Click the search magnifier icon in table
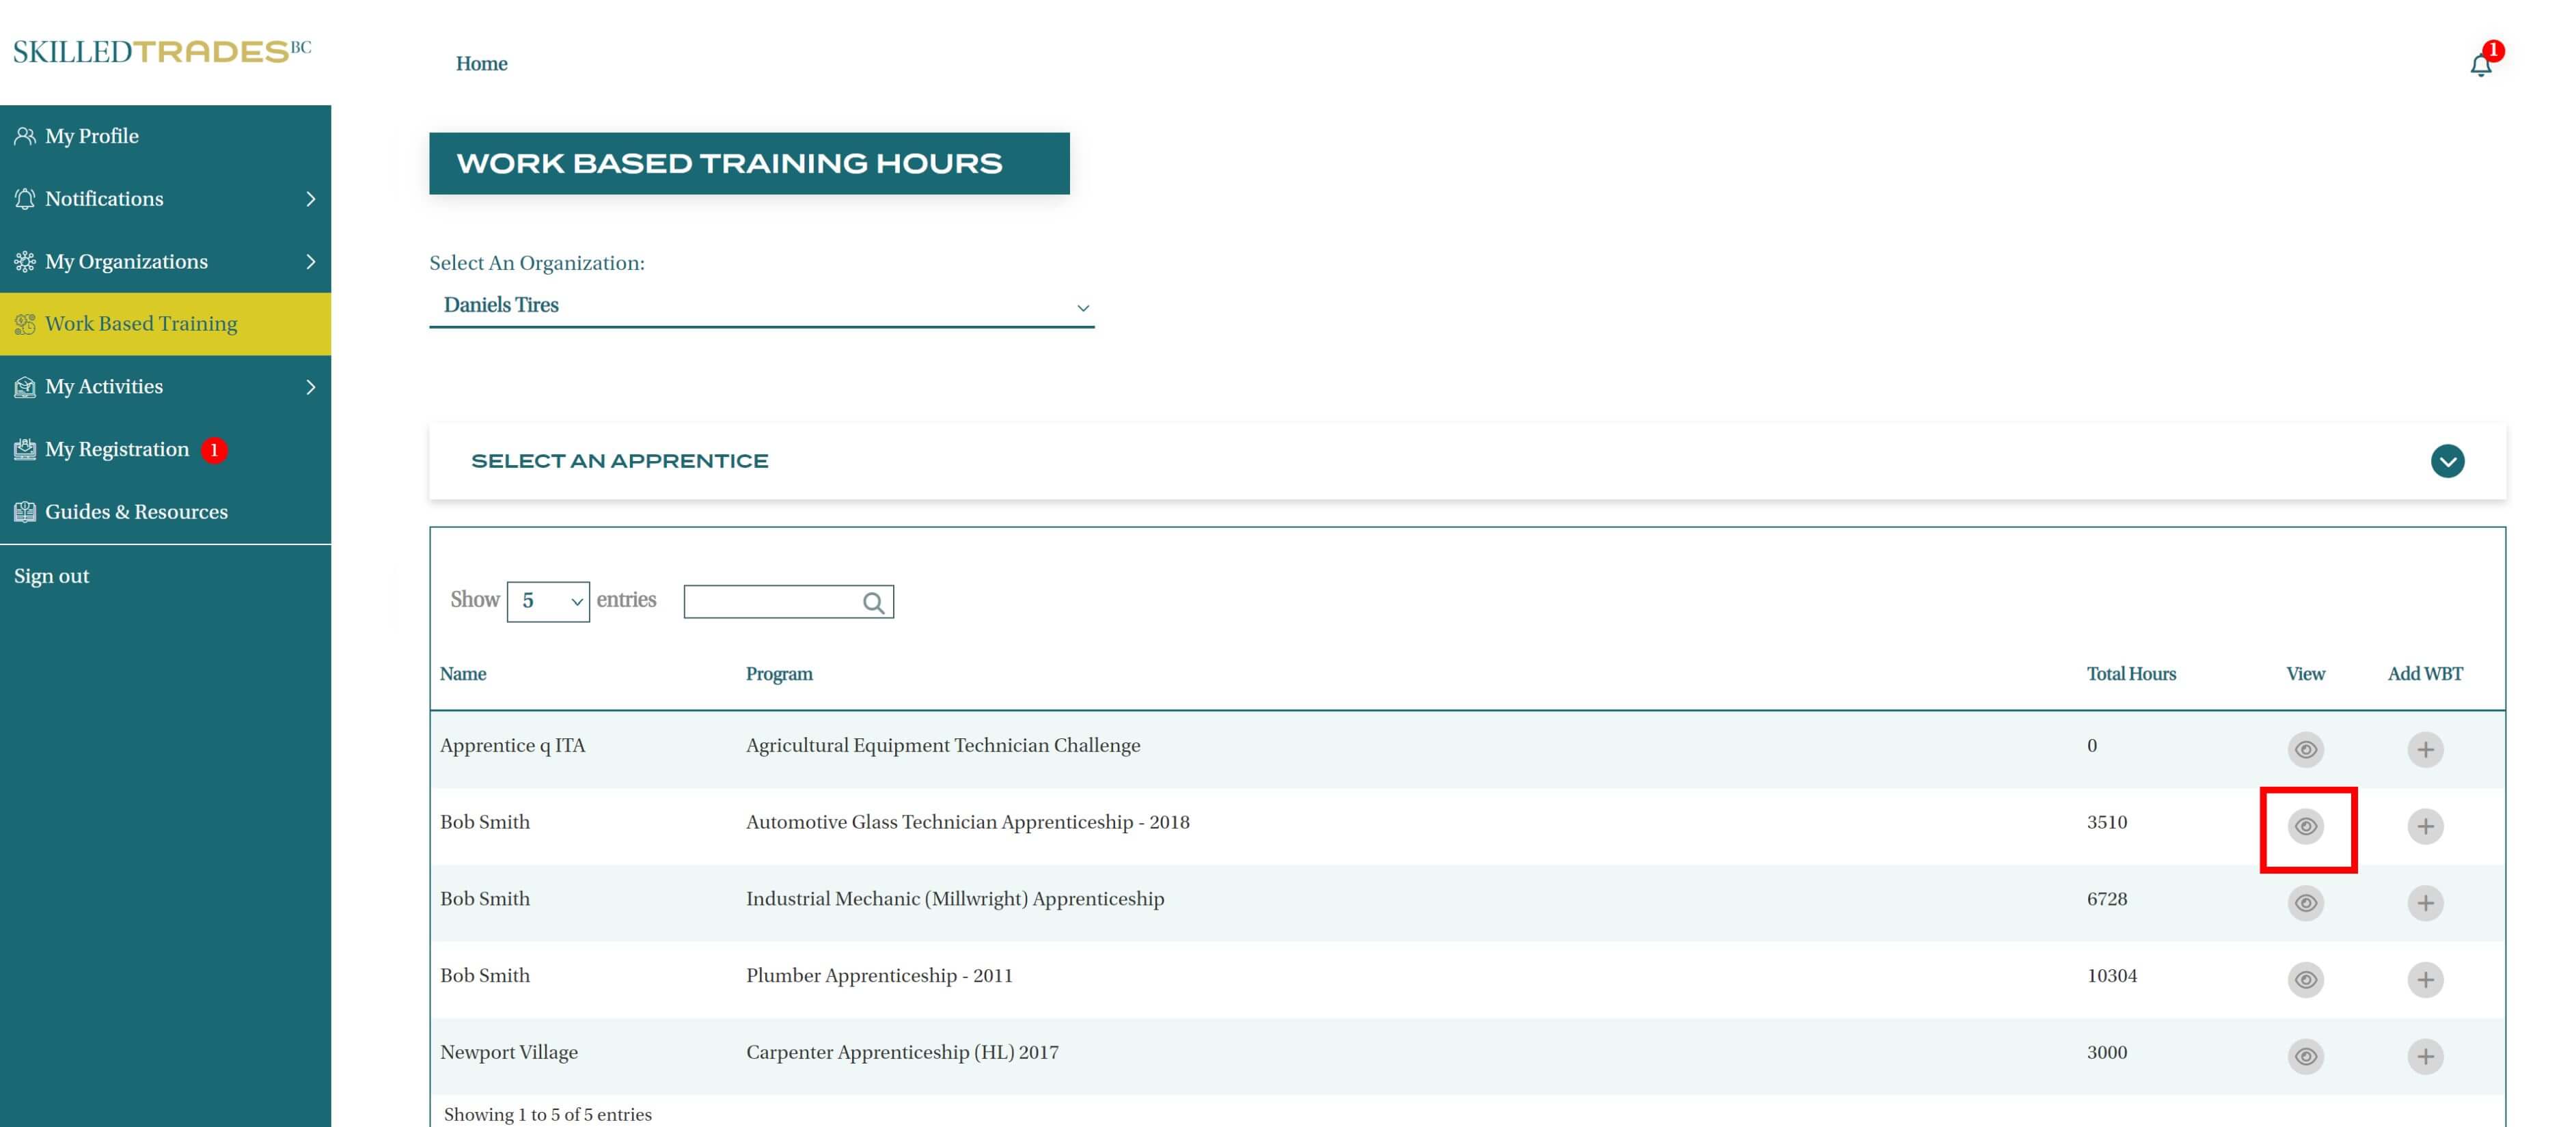2576x1127 pixels. click(x=873, y=602)
